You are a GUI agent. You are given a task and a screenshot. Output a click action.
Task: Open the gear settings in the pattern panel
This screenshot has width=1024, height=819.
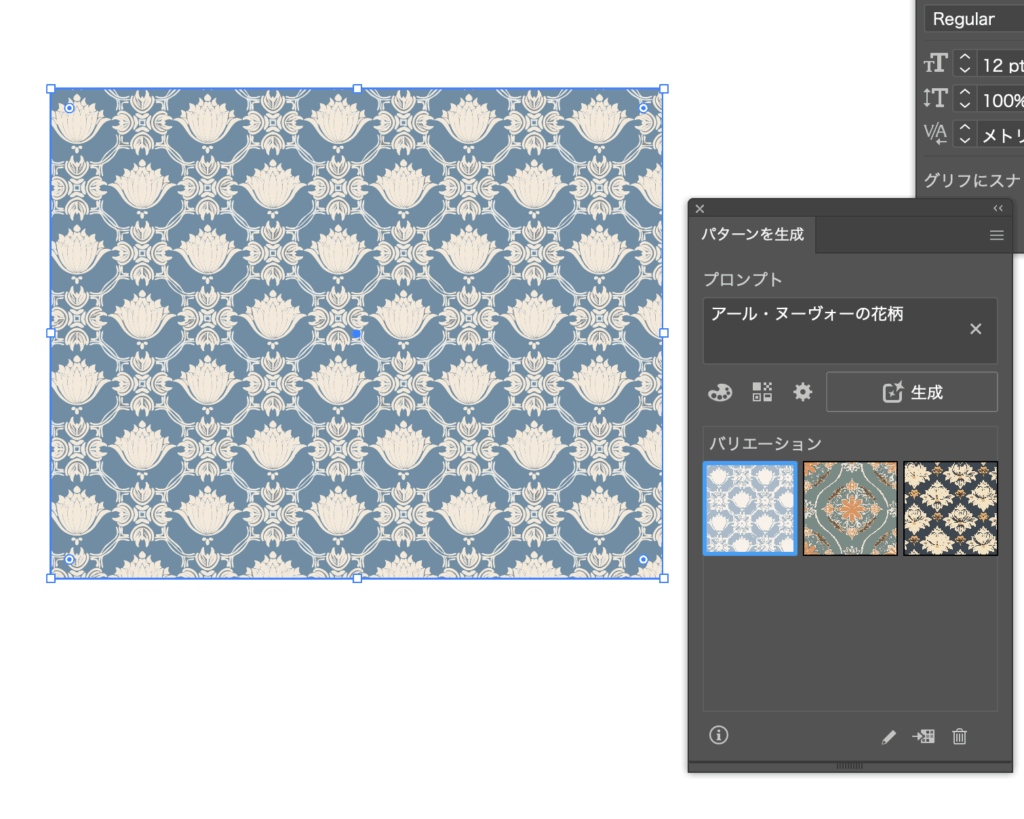point(803,392)
